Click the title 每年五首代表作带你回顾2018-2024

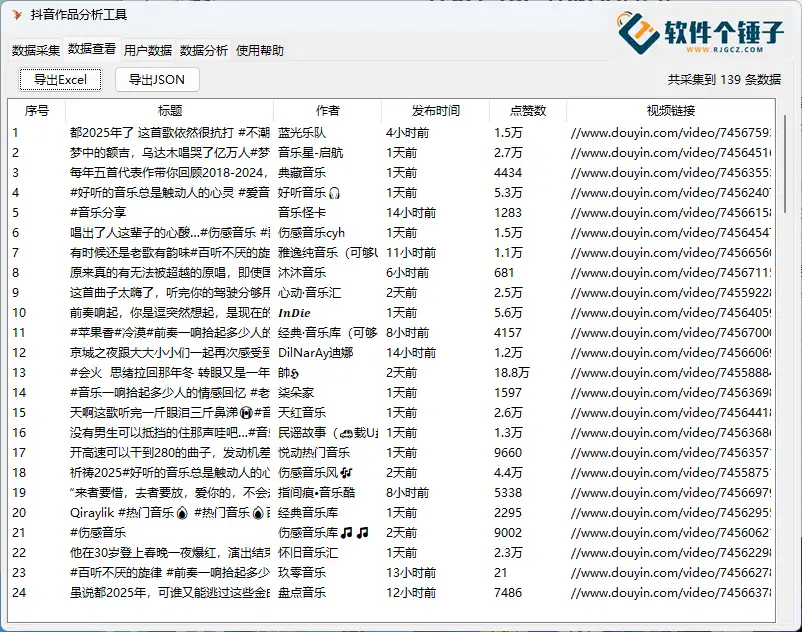coord(170,173)
